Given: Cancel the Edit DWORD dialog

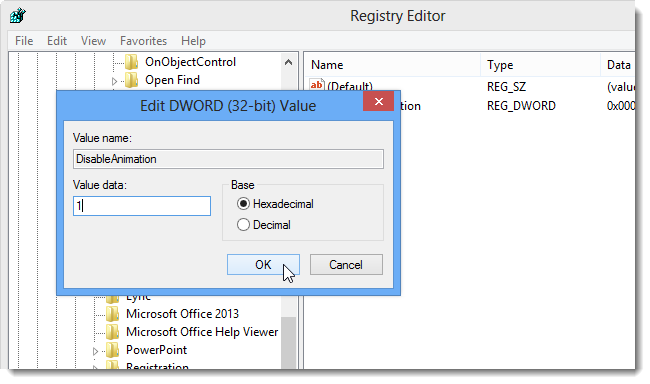Looking at the screenshot, I should tap(346, 265).
